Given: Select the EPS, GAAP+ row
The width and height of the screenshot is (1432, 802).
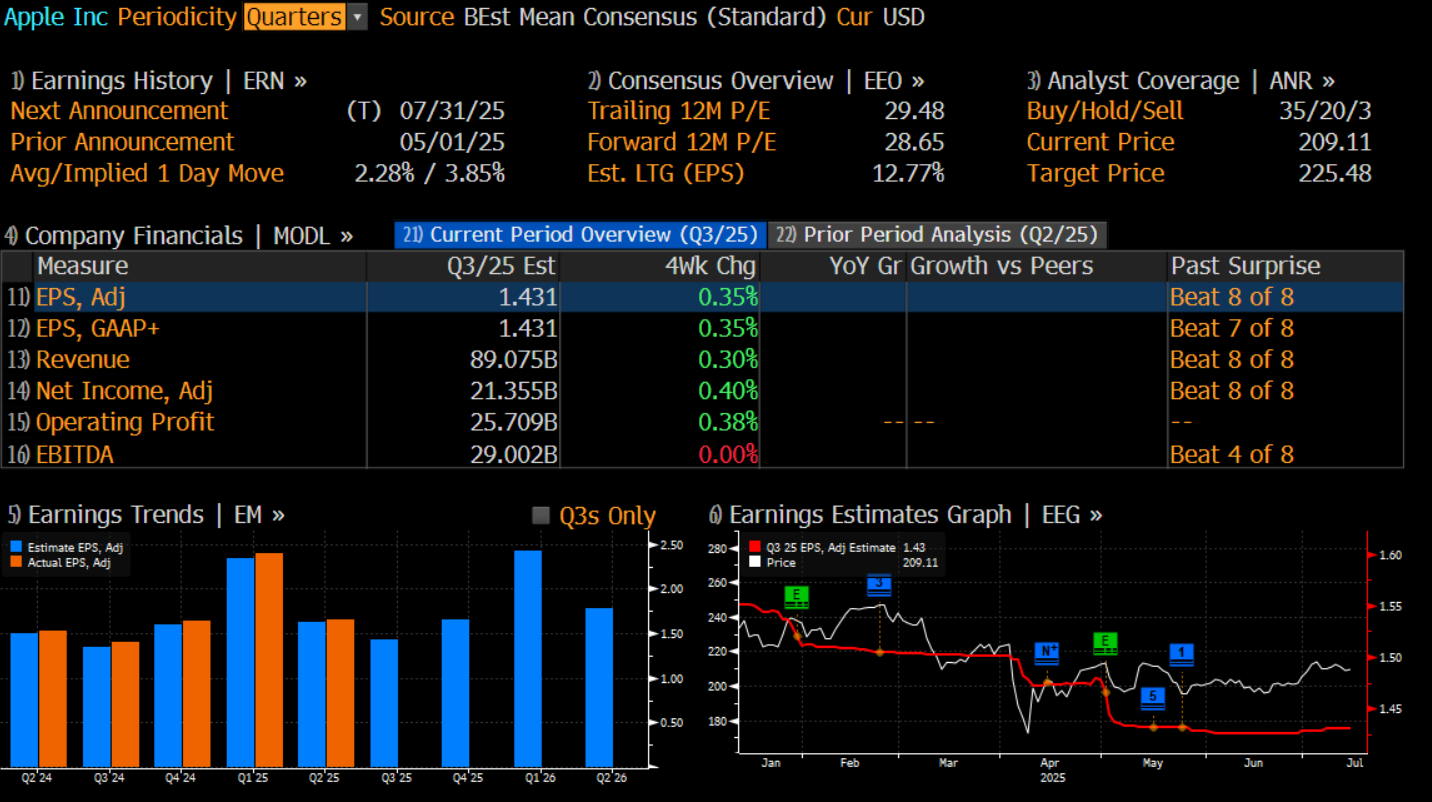Looking at the screenshot, I should tap(702, 328).
